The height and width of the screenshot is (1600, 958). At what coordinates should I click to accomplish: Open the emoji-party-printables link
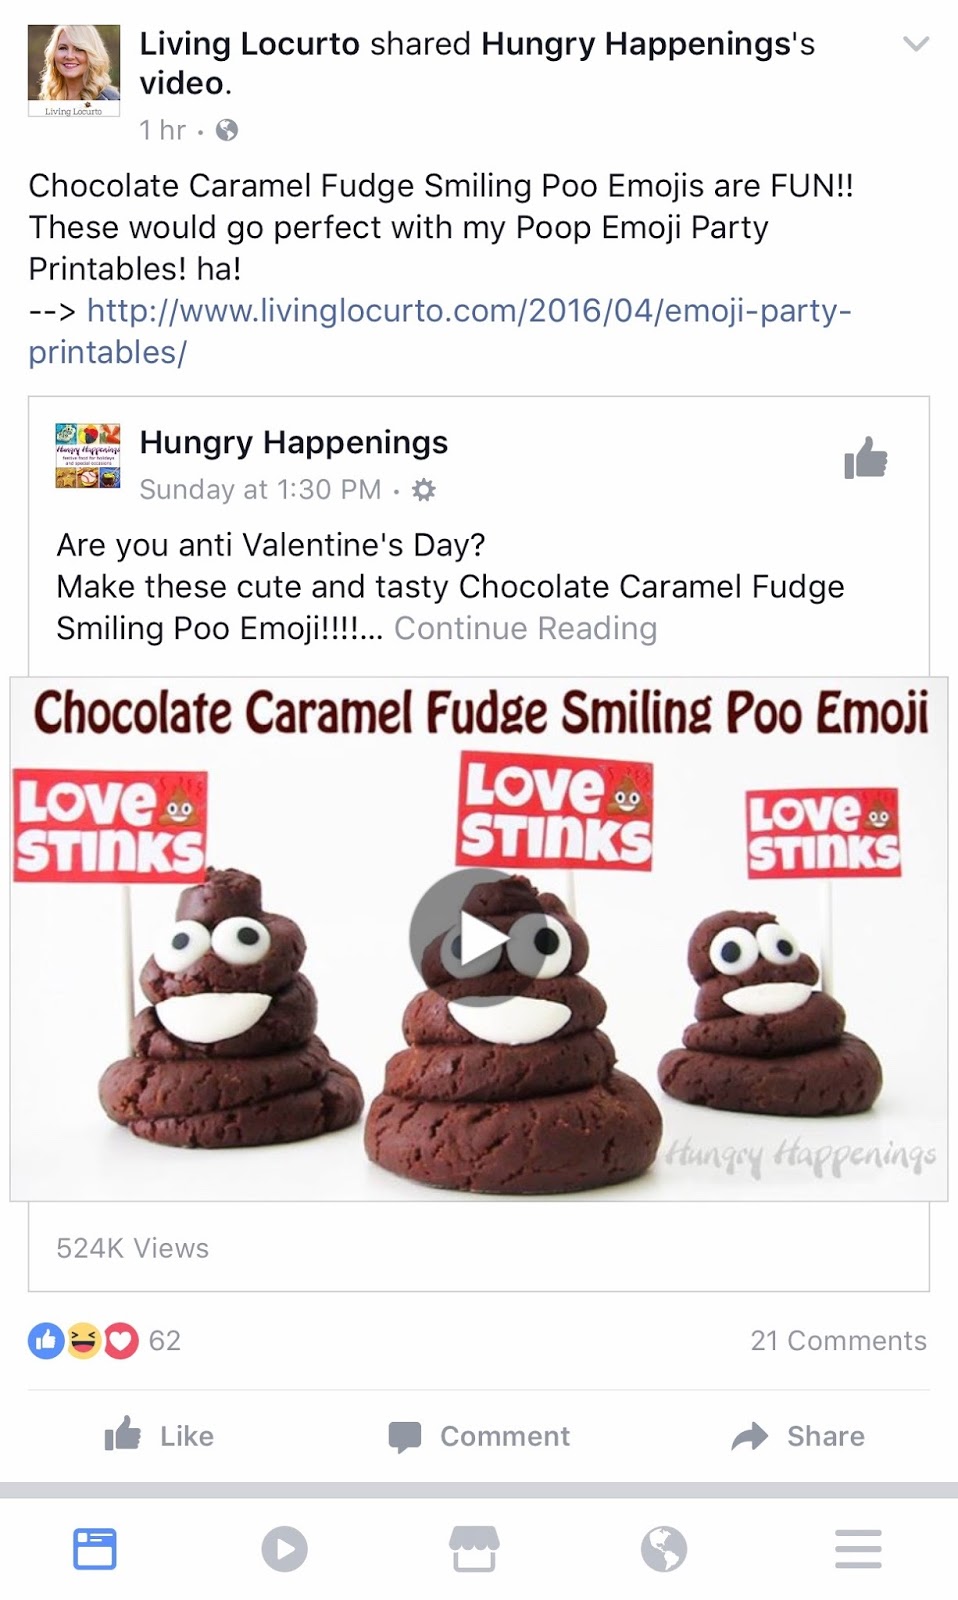440,330
